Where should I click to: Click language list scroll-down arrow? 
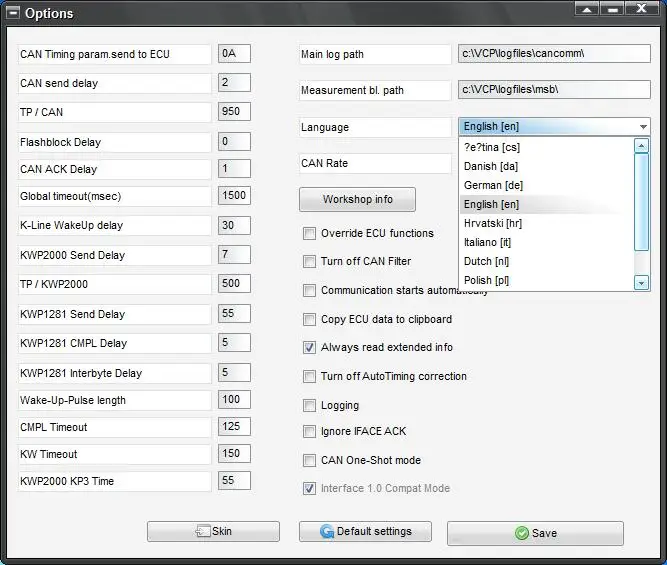pos(641,282)
